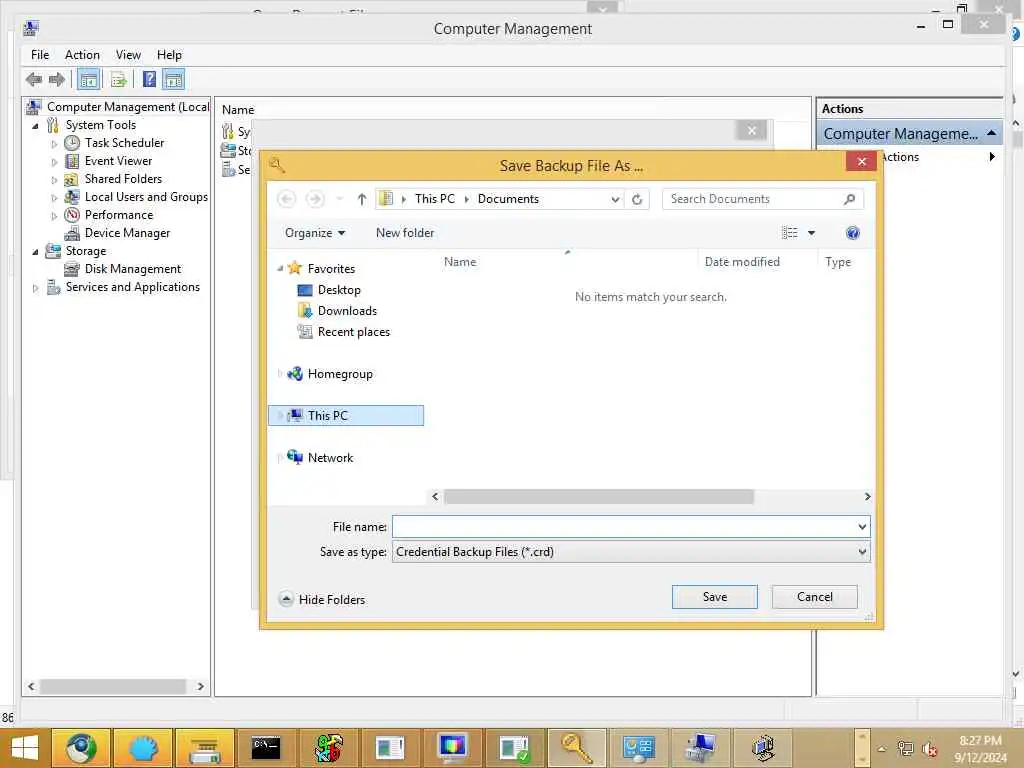This screenshot has width=1024, height=768.
Task: Open the address bar previous locations dropdown
Action: pos(615,199)
